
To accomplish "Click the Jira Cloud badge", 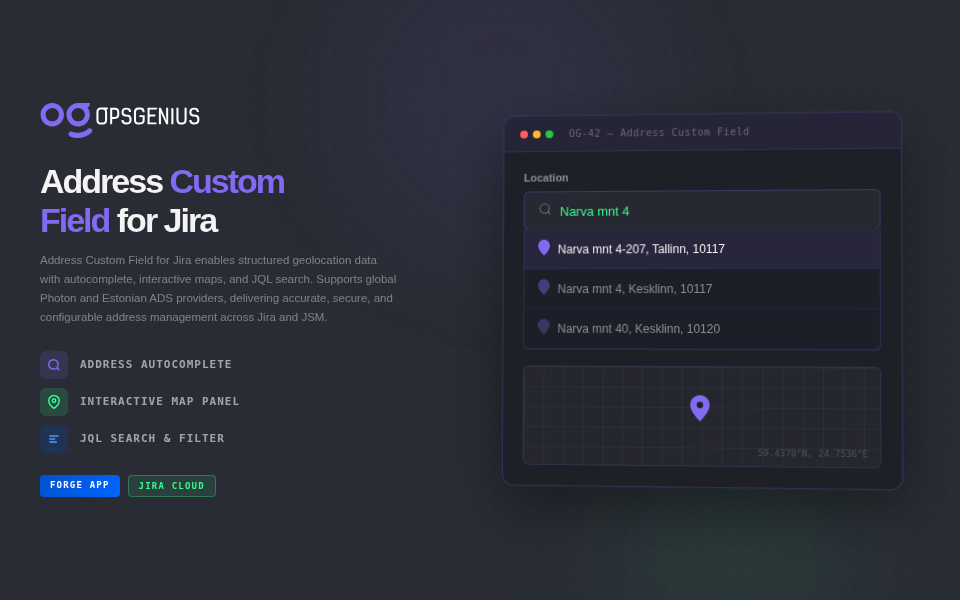I will (x=171, y=486).
